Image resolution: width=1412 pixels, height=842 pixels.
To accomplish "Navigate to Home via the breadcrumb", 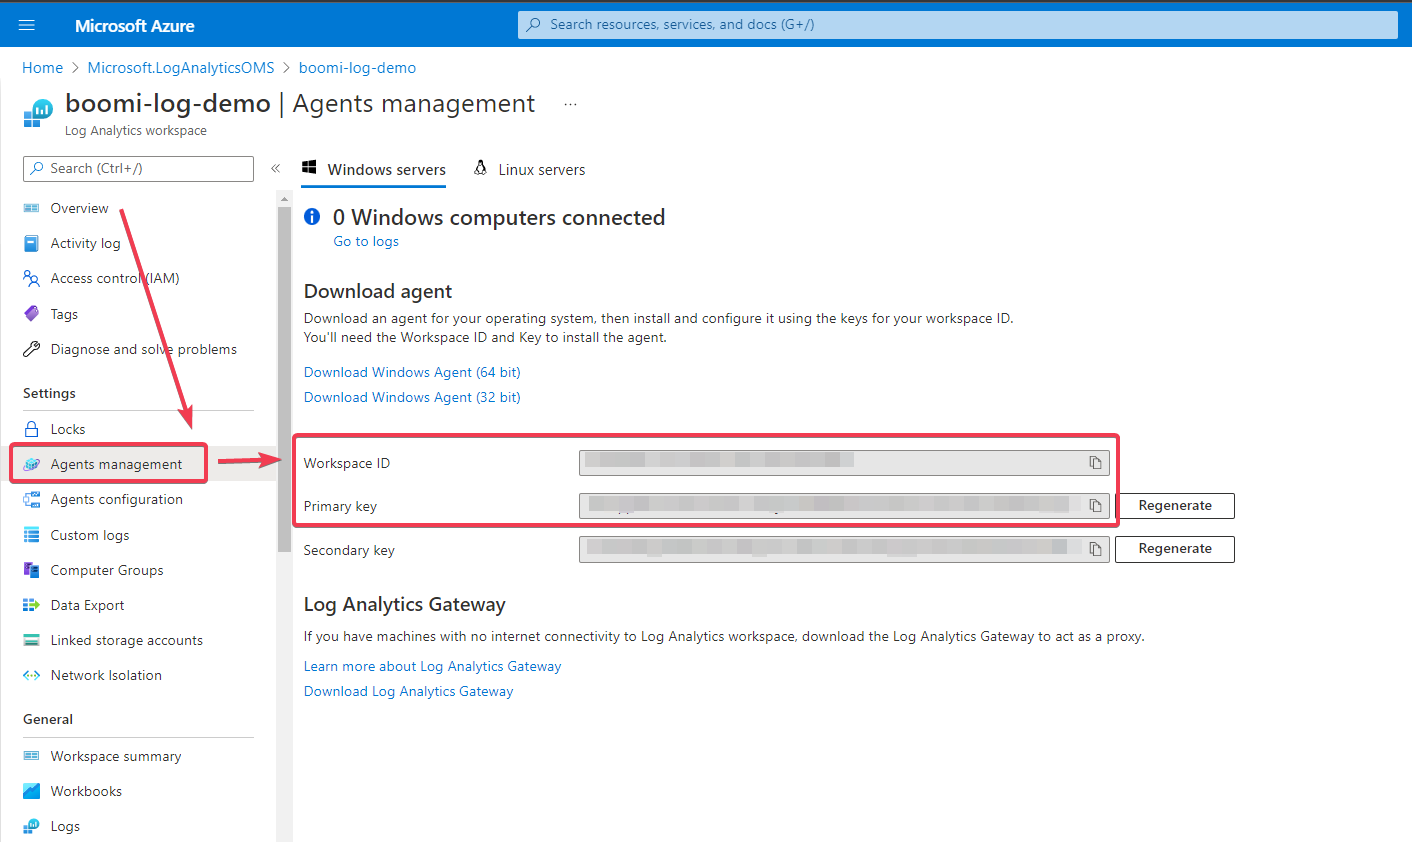I will coord(42,67).
